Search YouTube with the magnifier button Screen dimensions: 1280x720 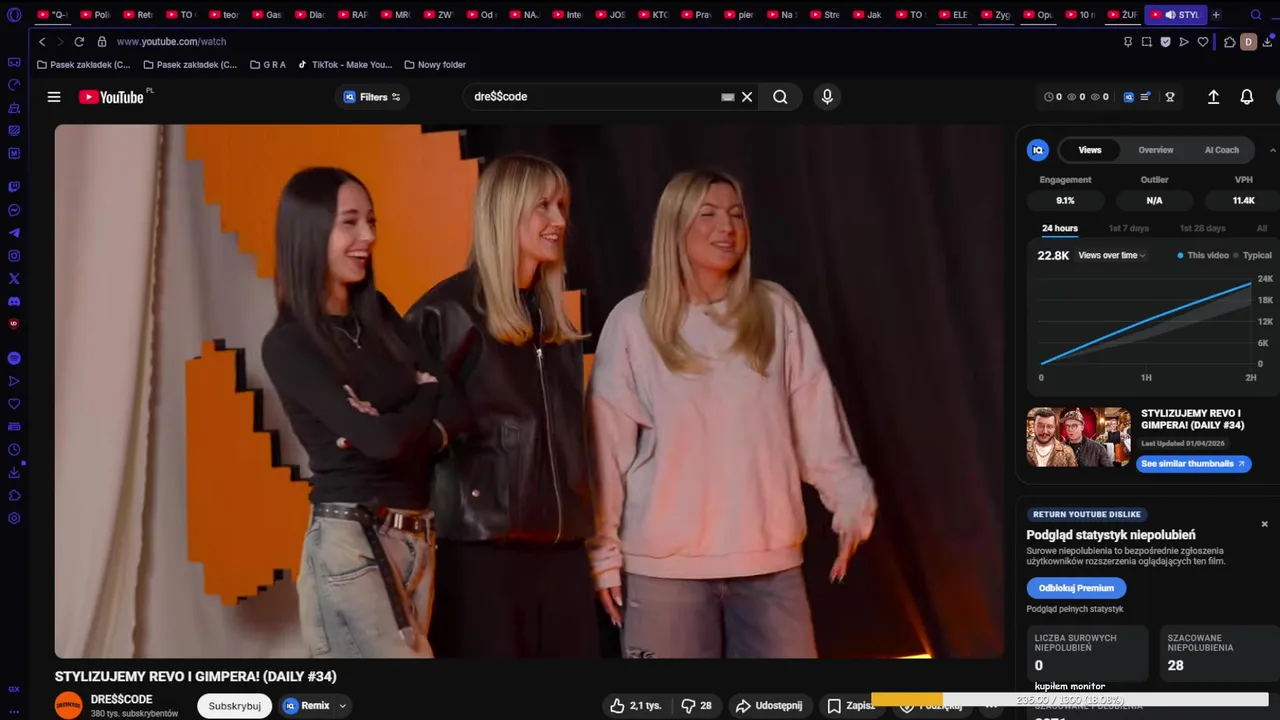click(780, 97)
